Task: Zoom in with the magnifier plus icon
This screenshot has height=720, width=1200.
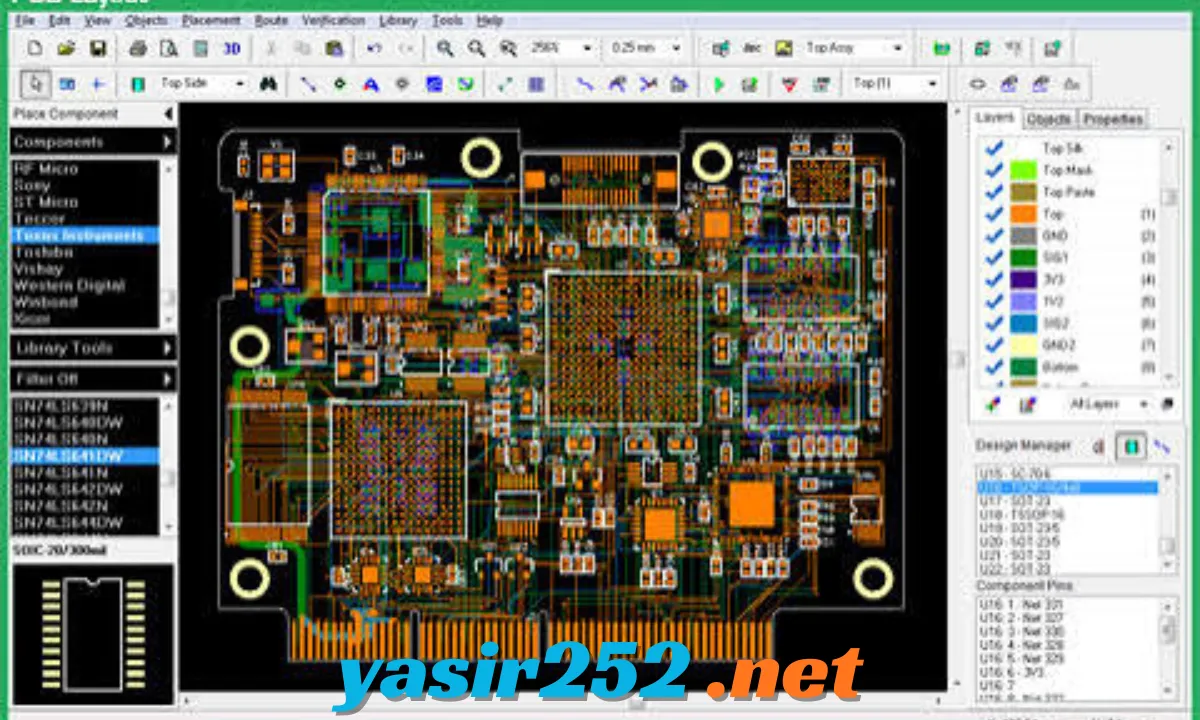Action: coord(445,48)
